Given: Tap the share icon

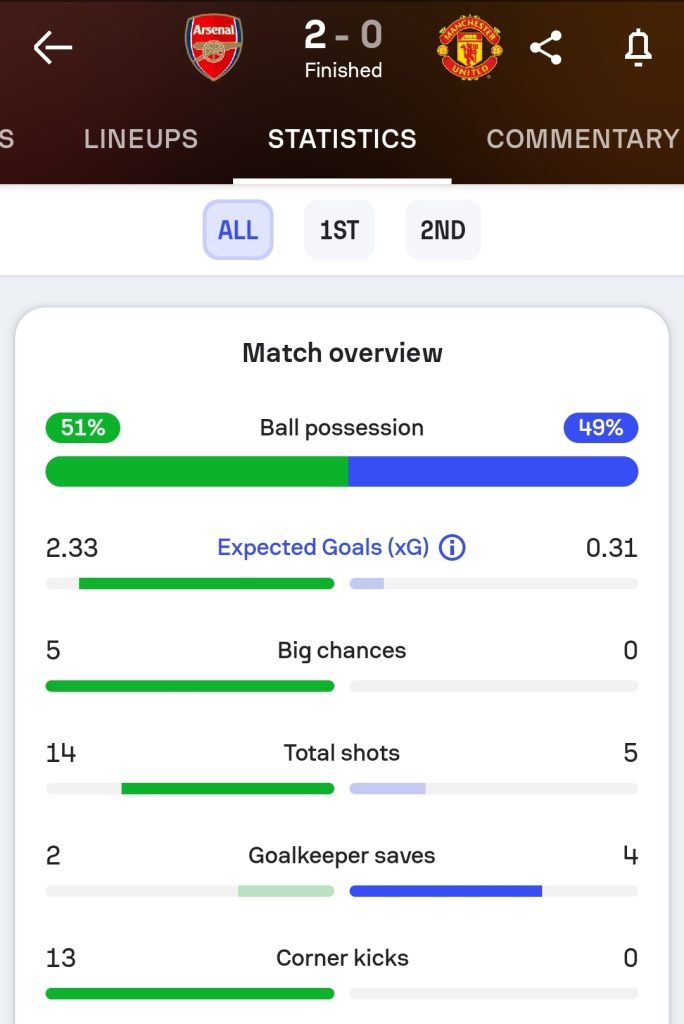Looking at the screenshot, I should [x=546, y=48].
